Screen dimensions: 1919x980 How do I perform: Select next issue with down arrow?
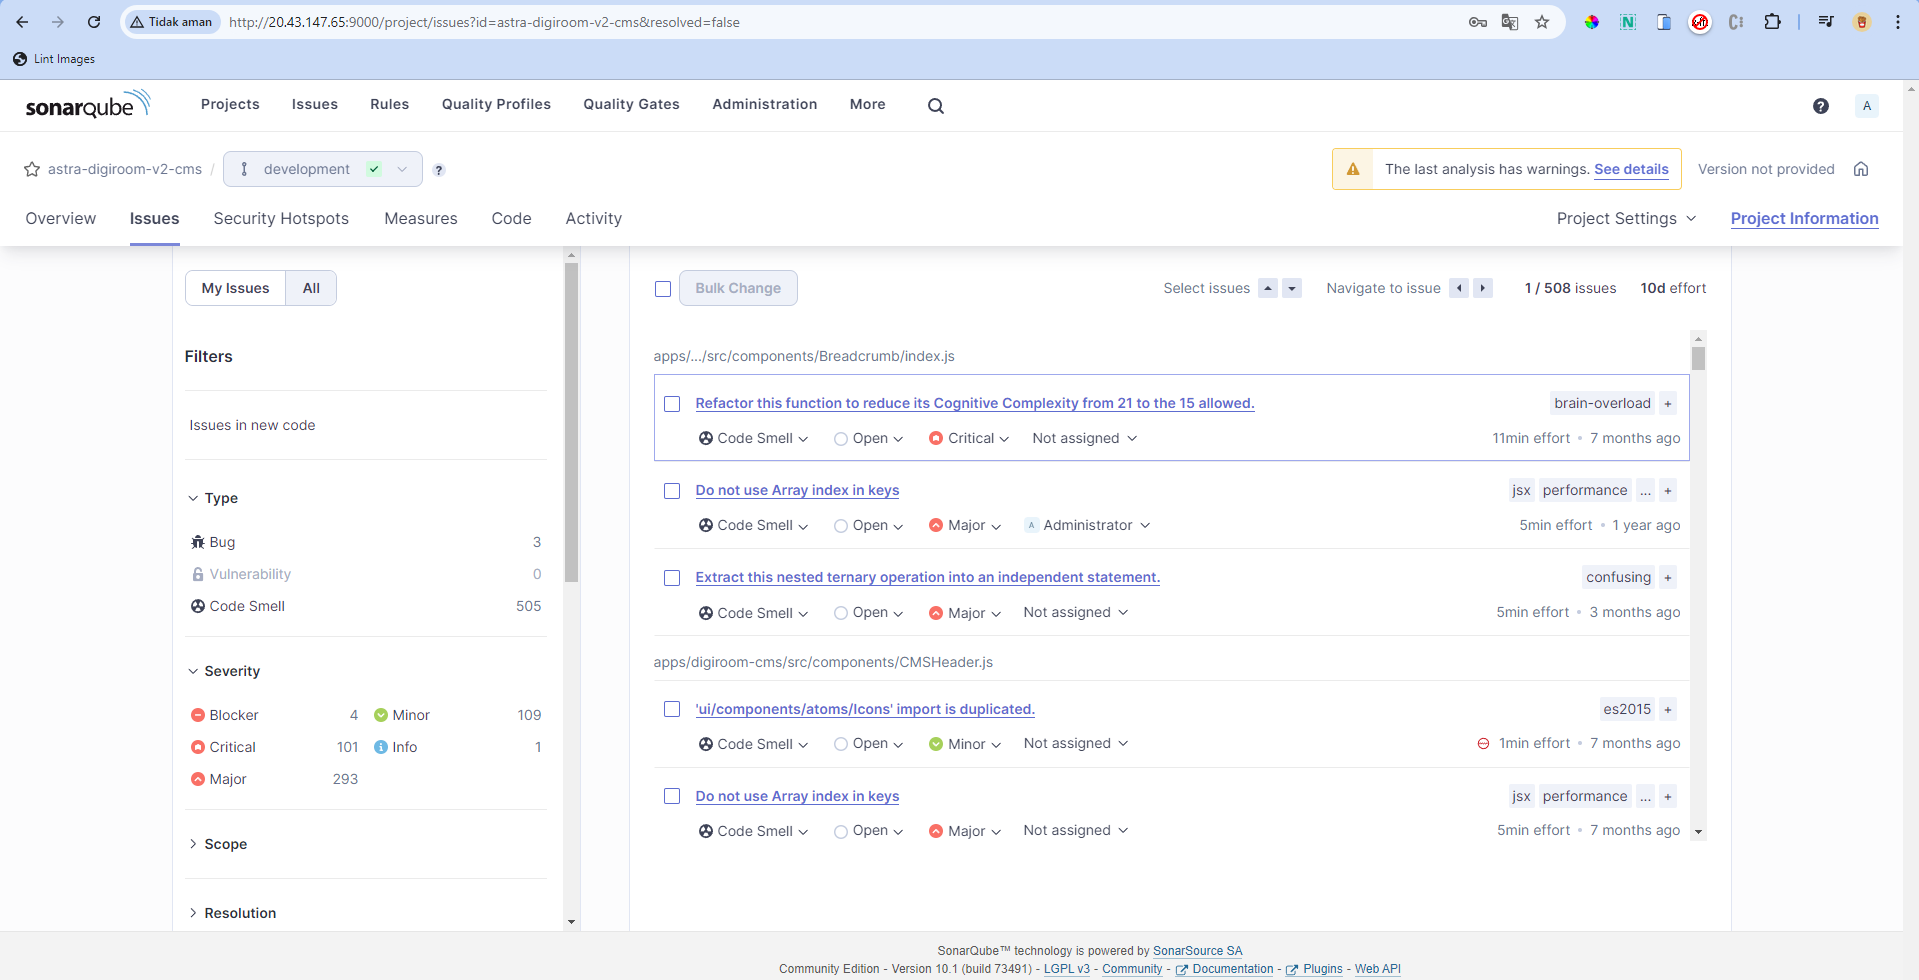click(1292, 288)
